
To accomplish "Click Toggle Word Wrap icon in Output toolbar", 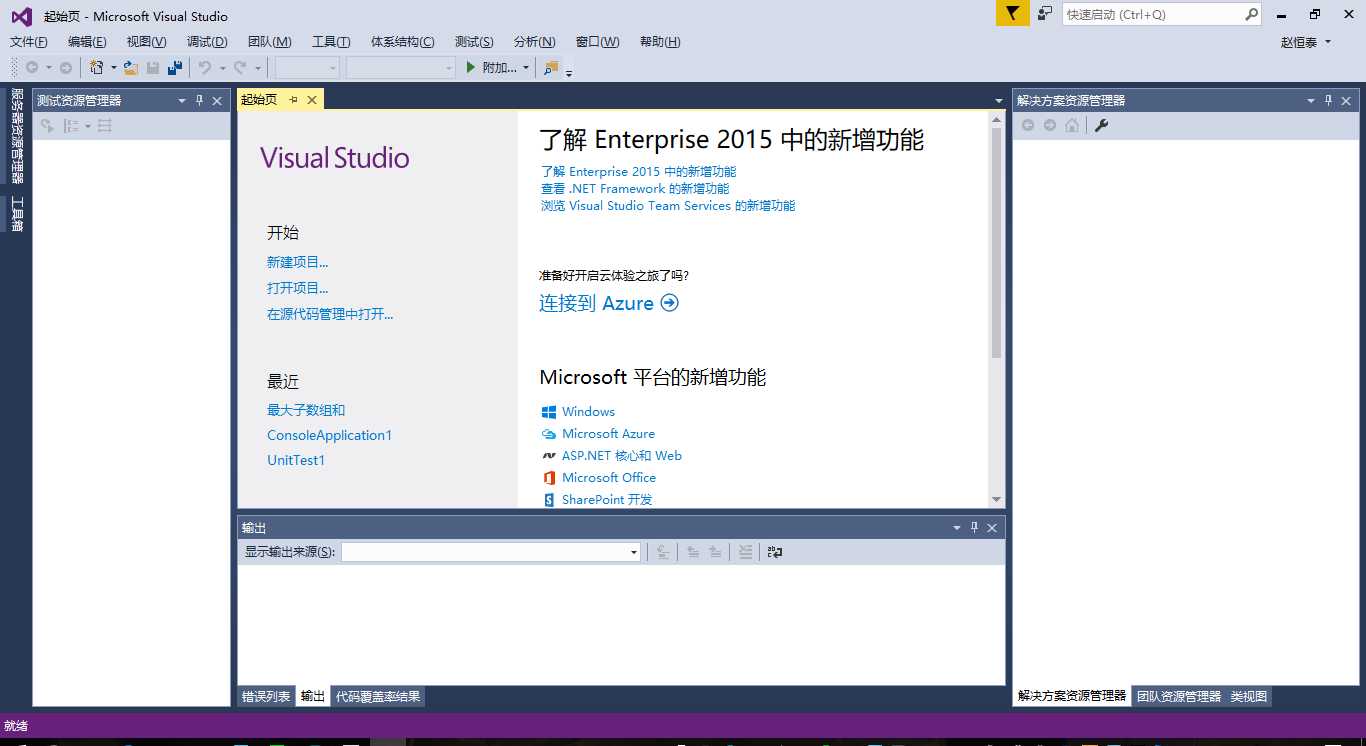I will [x=775, y=552].
